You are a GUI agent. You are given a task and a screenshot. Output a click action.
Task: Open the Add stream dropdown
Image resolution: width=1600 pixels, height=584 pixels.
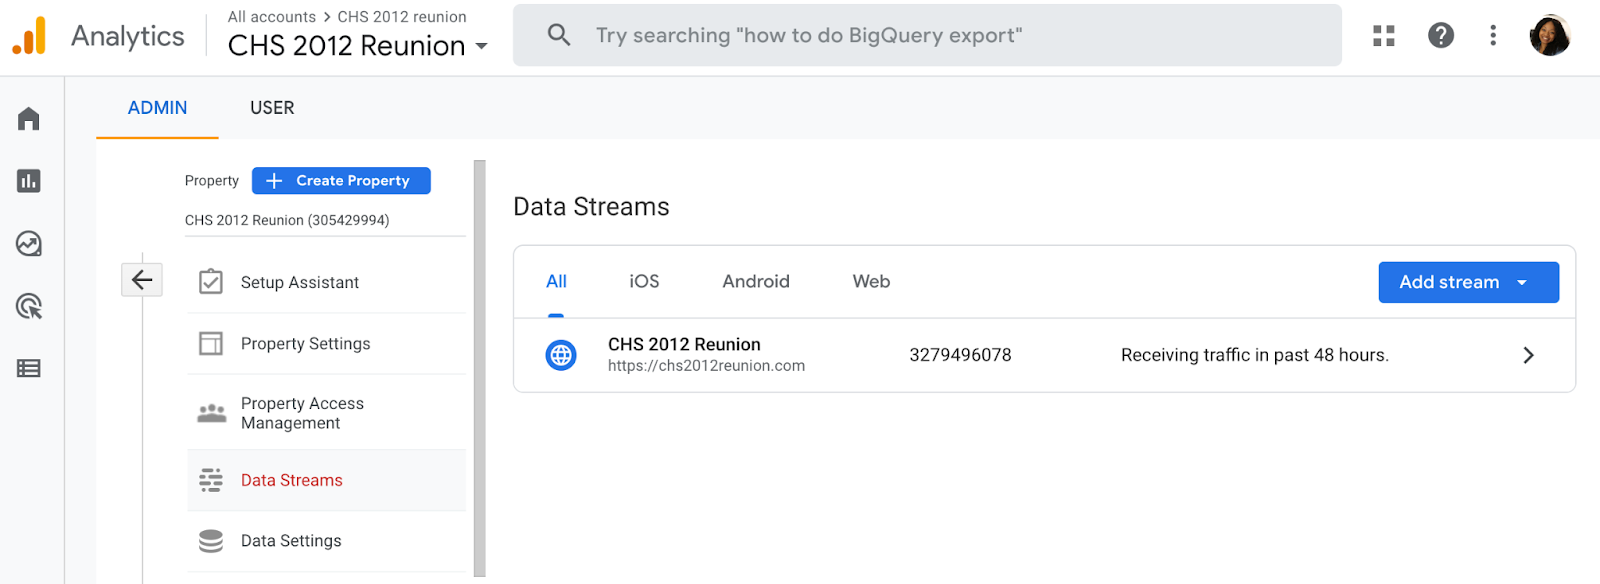[1468, 282]
